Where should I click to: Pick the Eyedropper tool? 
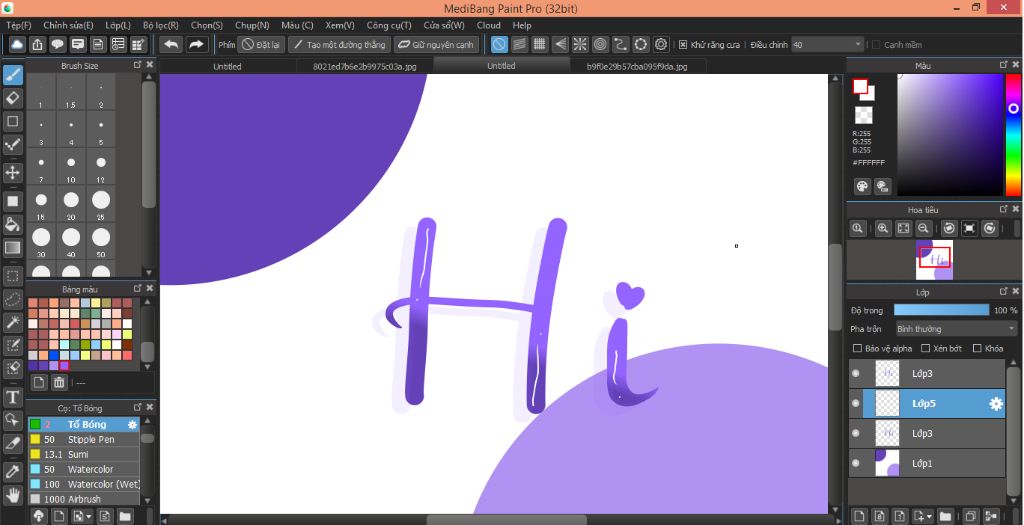12,471
